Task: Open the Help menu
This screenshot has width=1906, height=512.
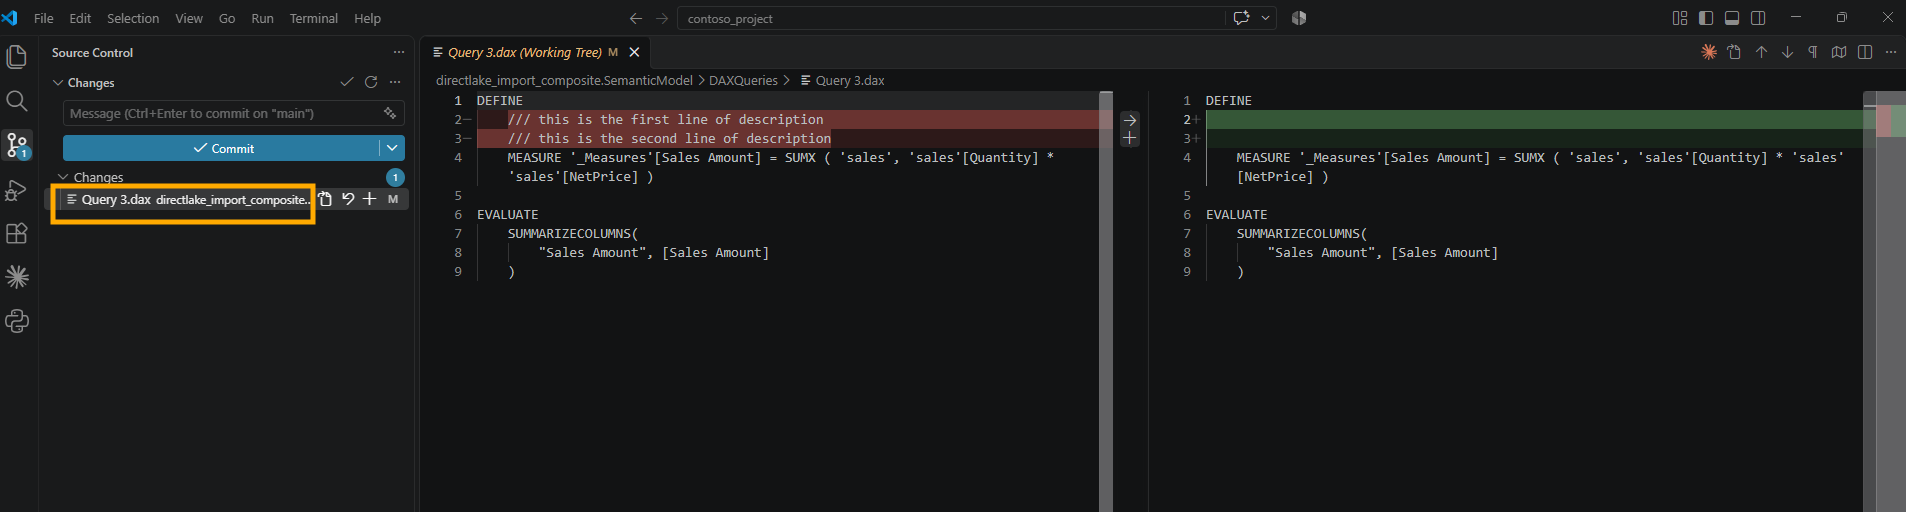Action: 367,18
